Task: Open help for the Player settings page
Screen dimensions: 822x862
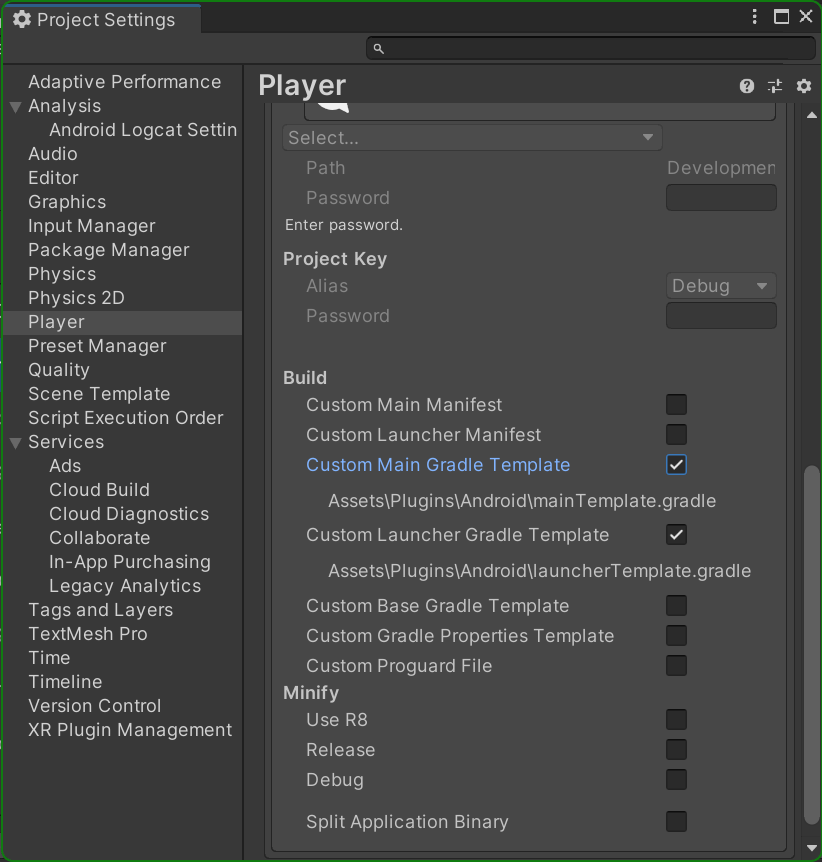Action: (746, 86)
